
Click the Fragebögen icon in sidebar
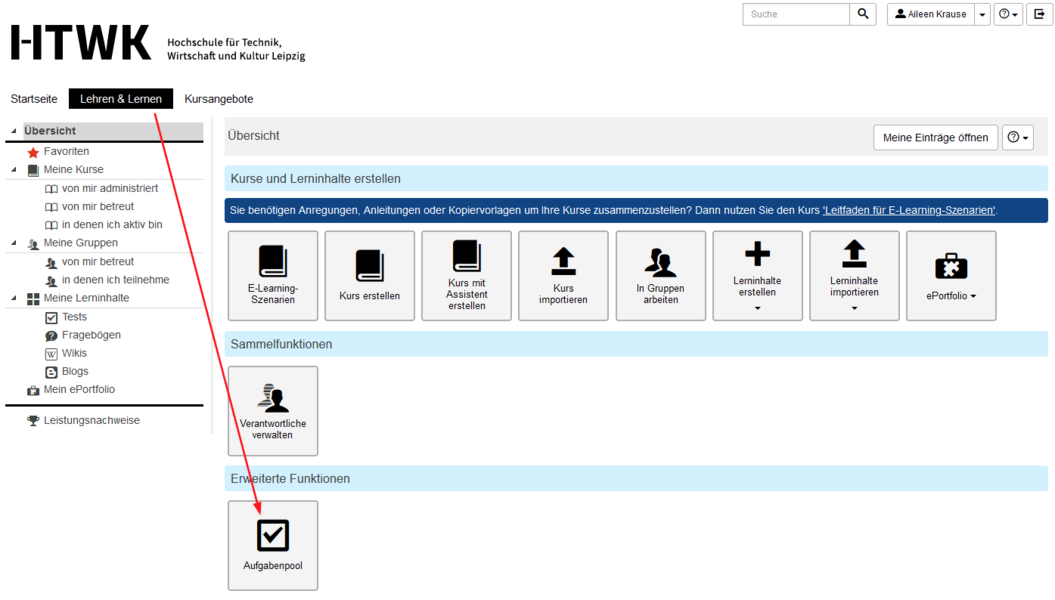point(51,336)
